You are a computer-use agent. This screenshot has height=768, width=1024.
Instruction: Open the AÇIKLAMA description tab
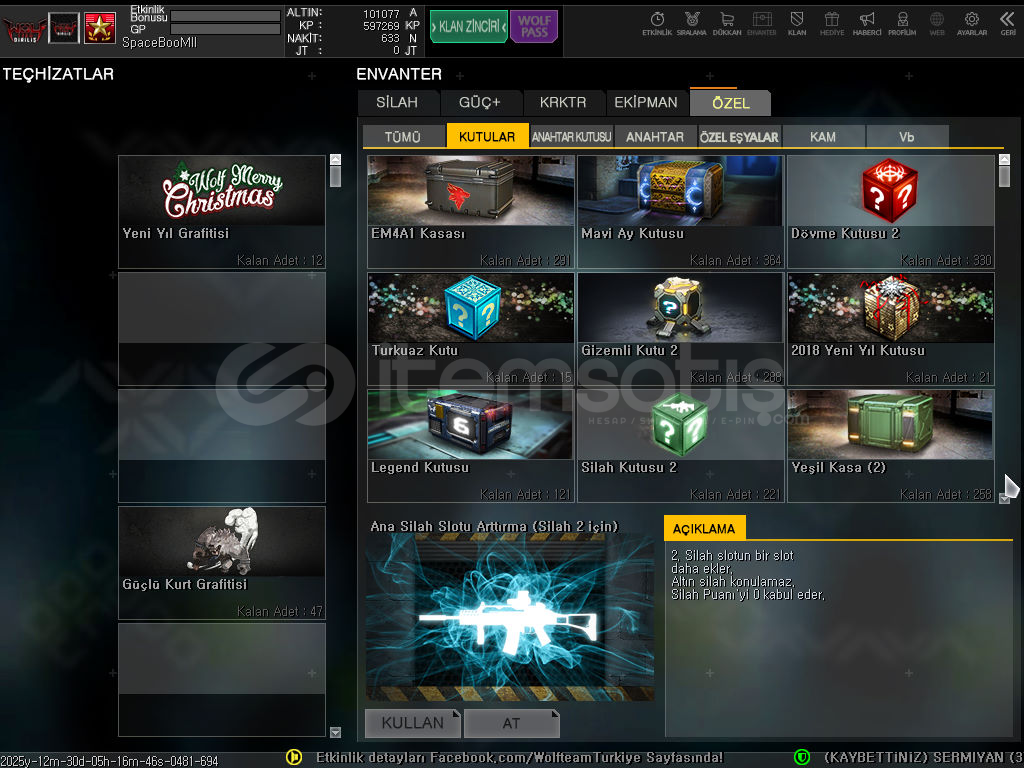[704, 528]
